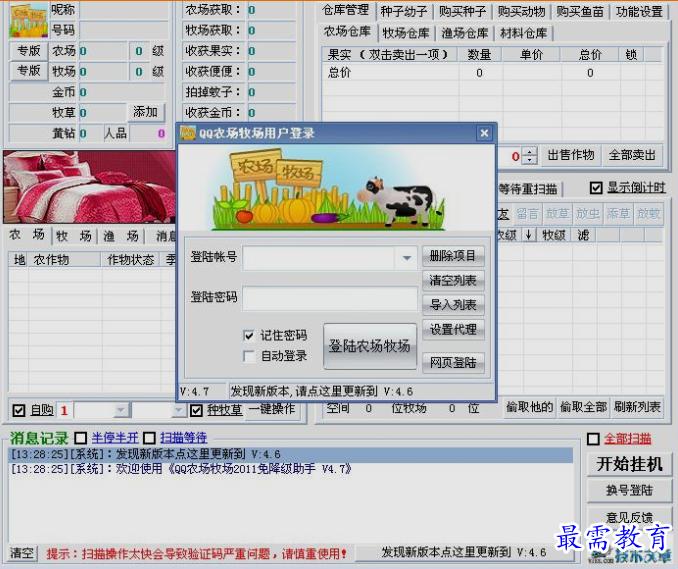Click the 作物状态 column header
This screenshot has height=569, width=678.
[x=131, y=259]
